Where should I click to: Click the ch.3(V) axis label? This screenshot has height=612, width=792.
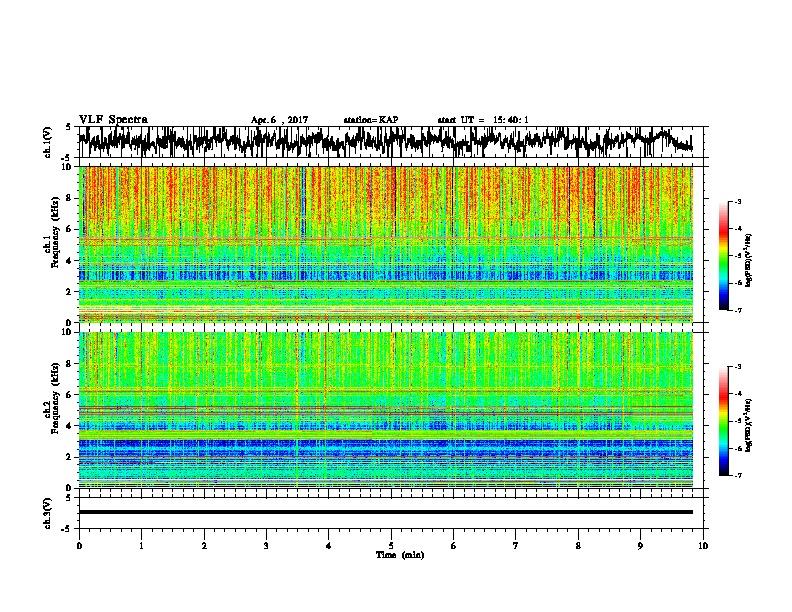48,513
